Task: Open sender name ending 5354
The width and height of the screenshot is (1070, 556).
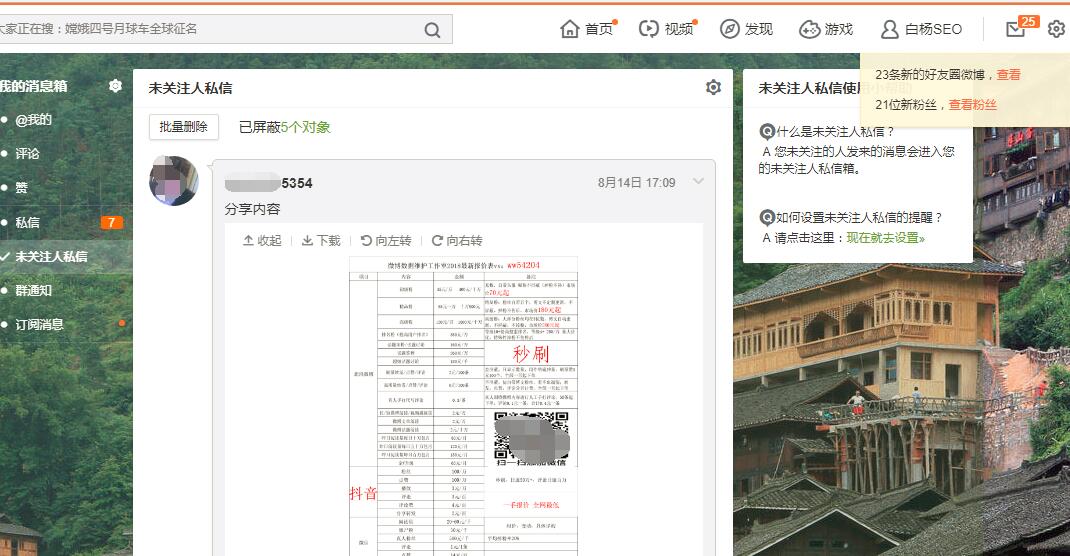Action: [x=269, y=183]
